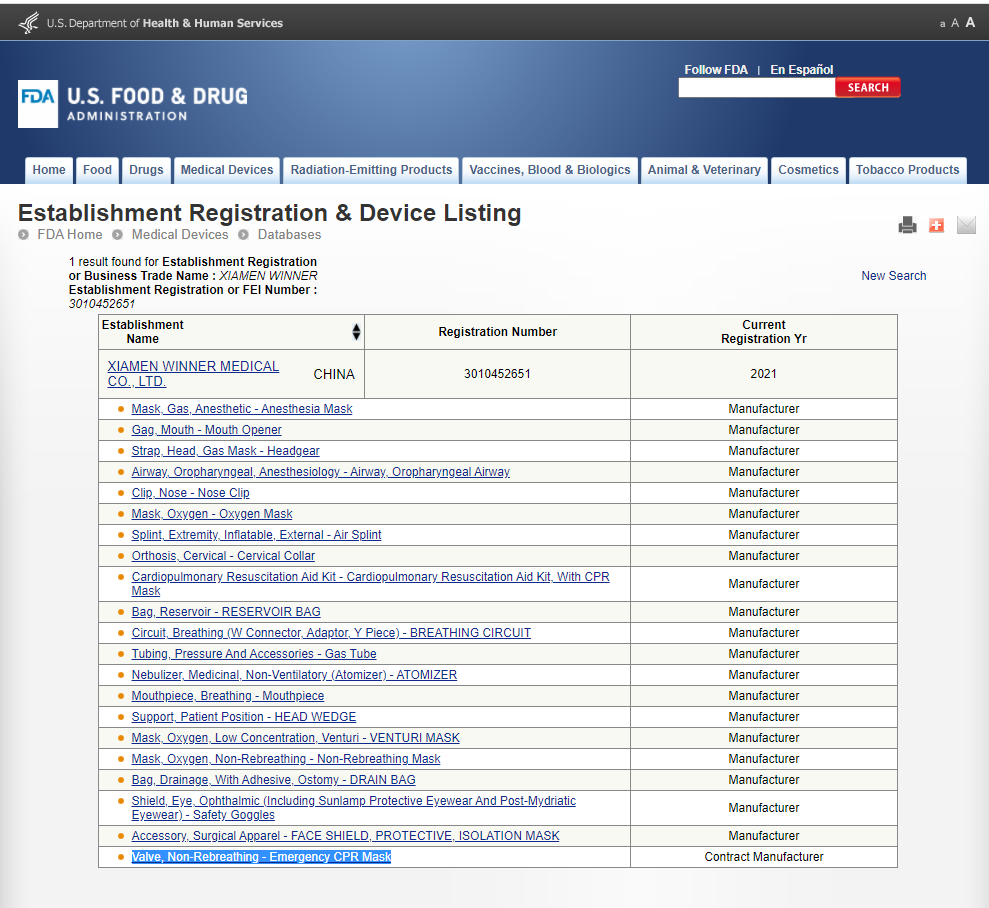This screenshot has width=989, height=908.
Task: Open the Medical Devices tab
Action: coord(227,170)
